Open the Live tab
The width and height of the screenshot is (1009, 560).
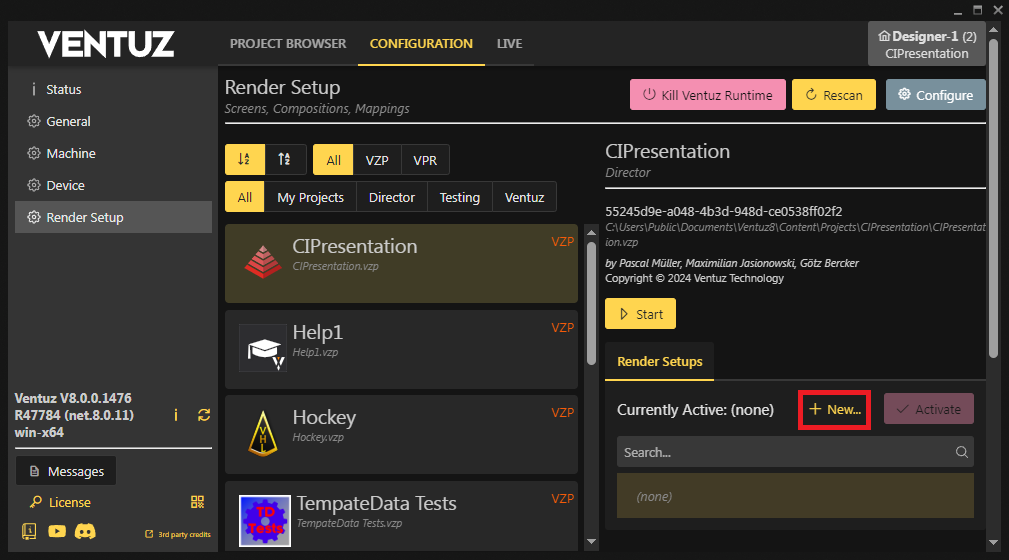coord(509,44)
